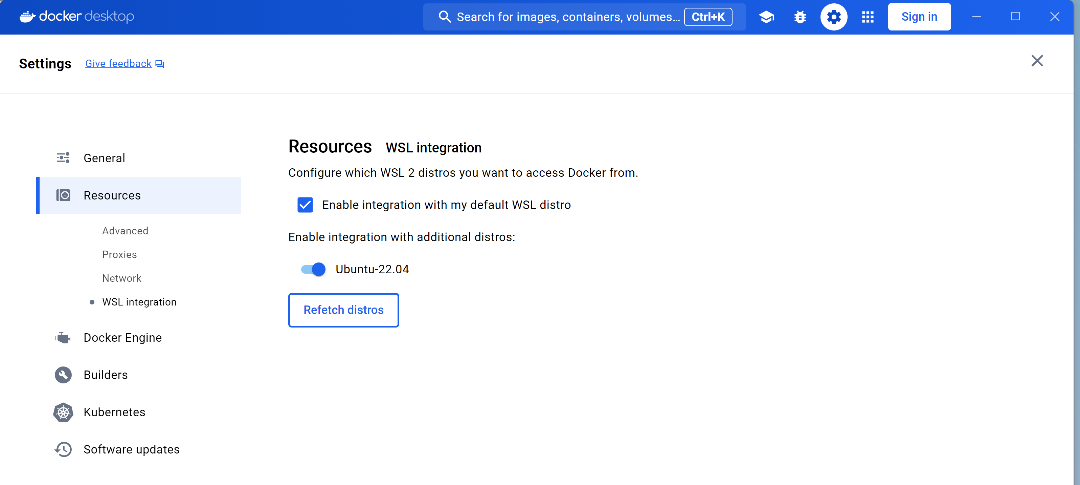
Task: Focus the search images, containers, volumes field
Action: click(584, 17)
